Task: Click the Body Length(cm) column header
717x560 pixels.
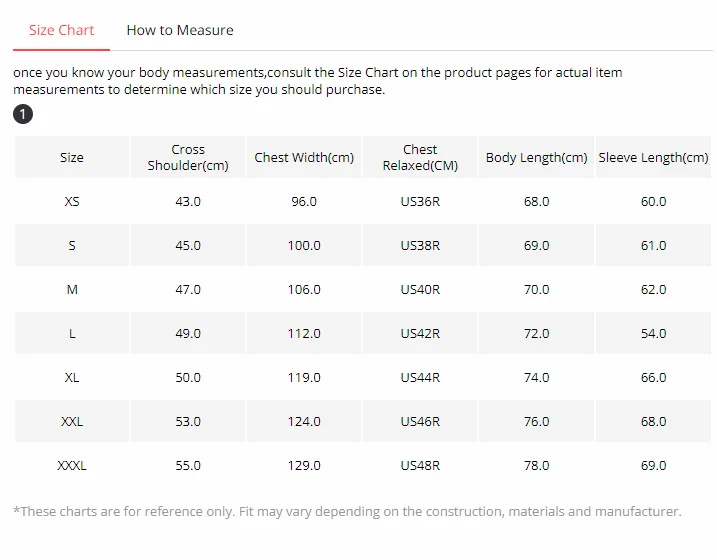Action: [536, 158]
